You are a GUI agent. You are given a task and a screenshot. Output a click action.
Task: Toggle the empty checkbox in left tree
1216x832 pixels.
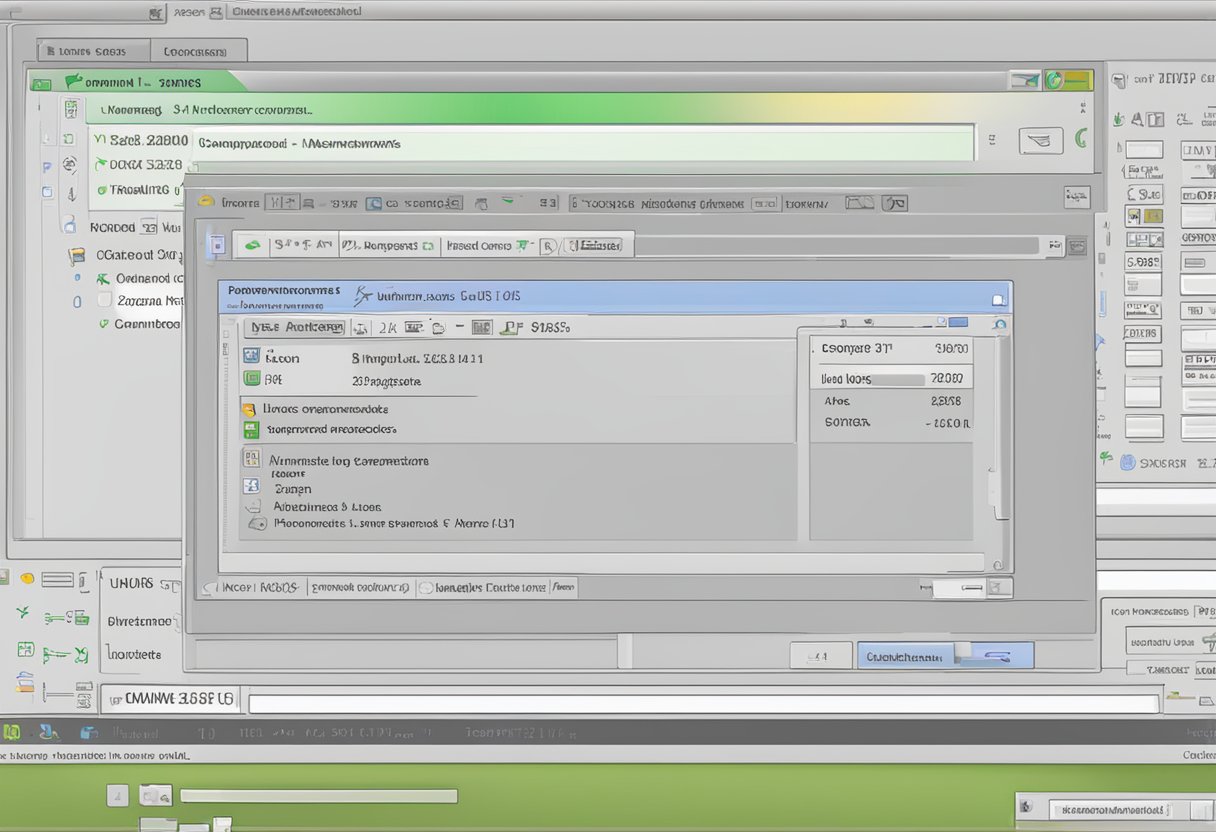pyautogui.click(x=104, y=300)
